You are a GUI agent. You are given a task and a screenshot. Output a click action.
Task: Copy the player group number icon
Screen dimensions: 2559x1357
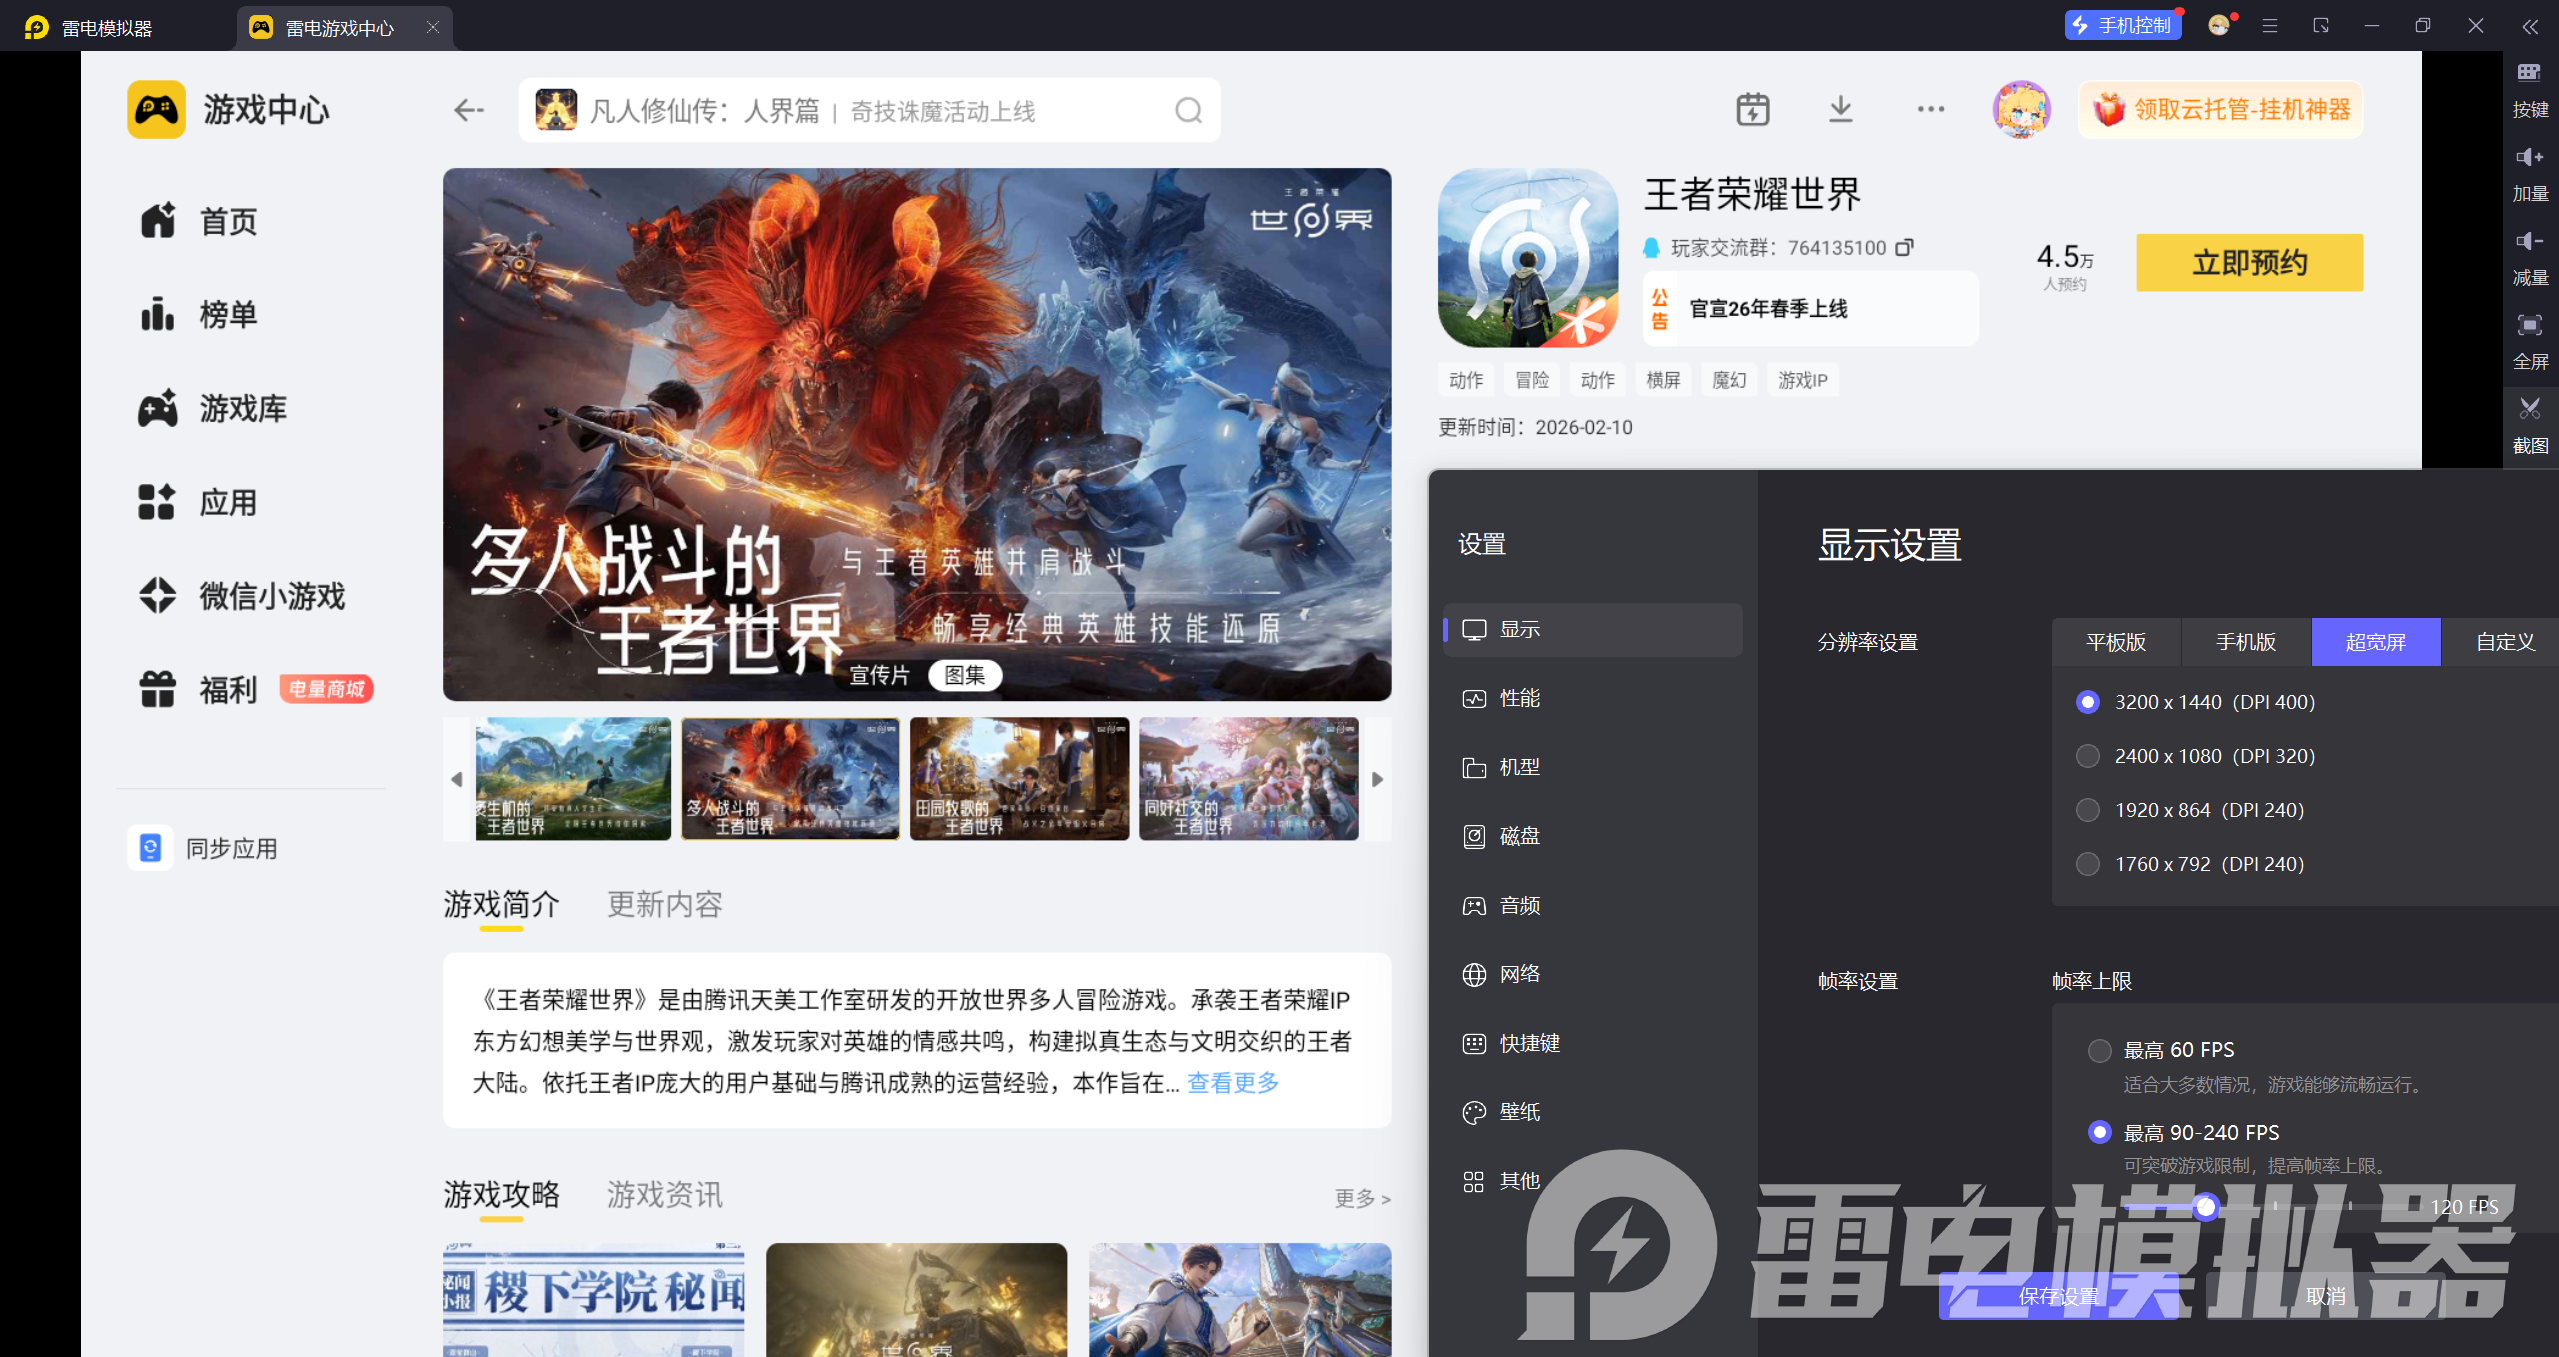pyautogui.click(x=1904, y=247)
